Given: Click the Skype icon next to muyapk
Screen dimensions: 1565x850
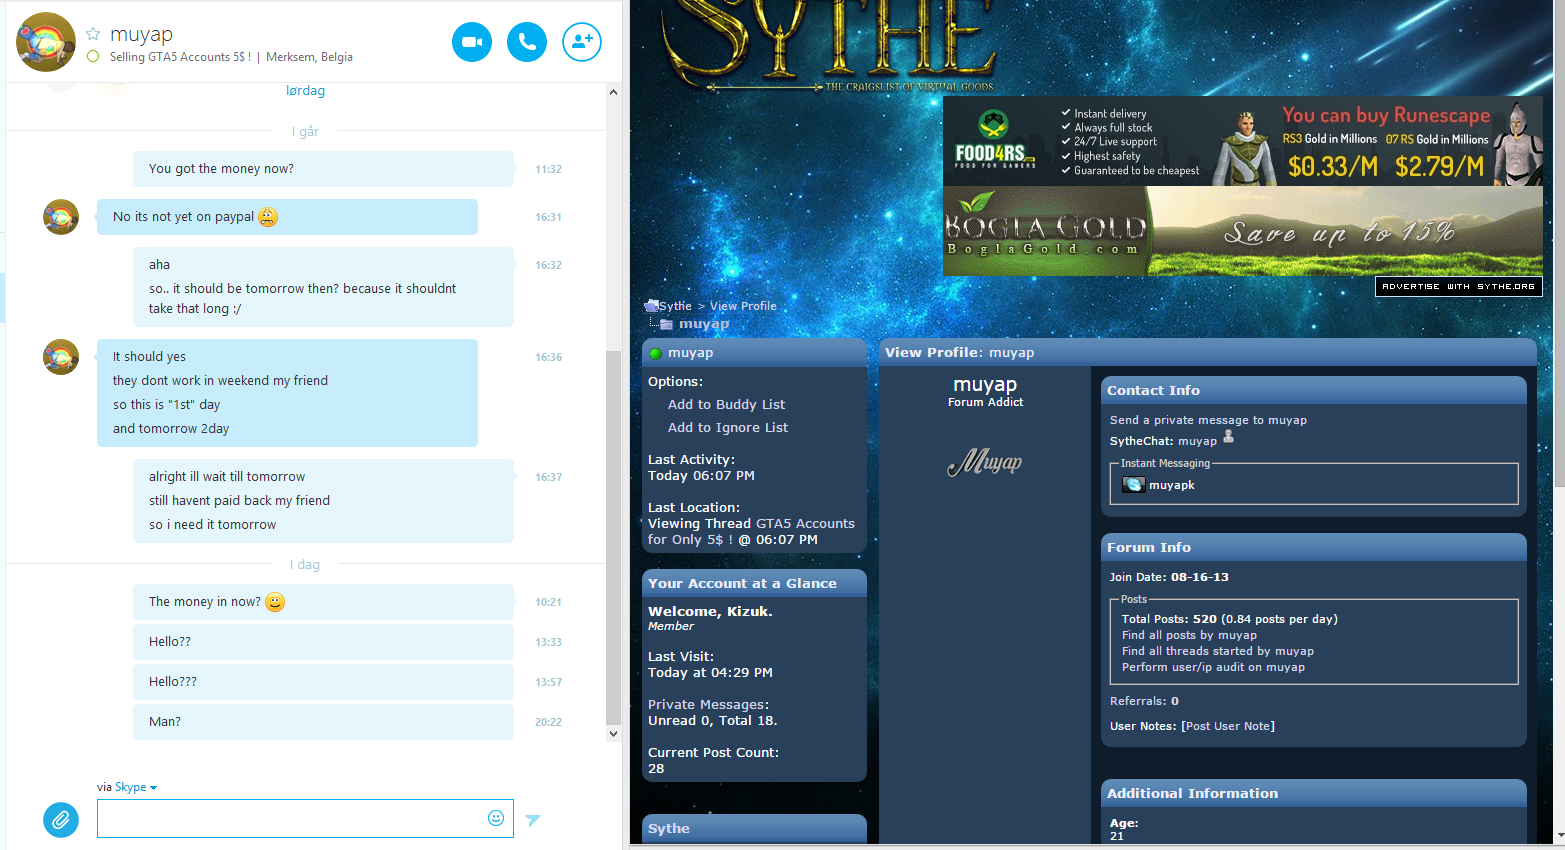Looking at the screenshot, I should click(1133, 485).
